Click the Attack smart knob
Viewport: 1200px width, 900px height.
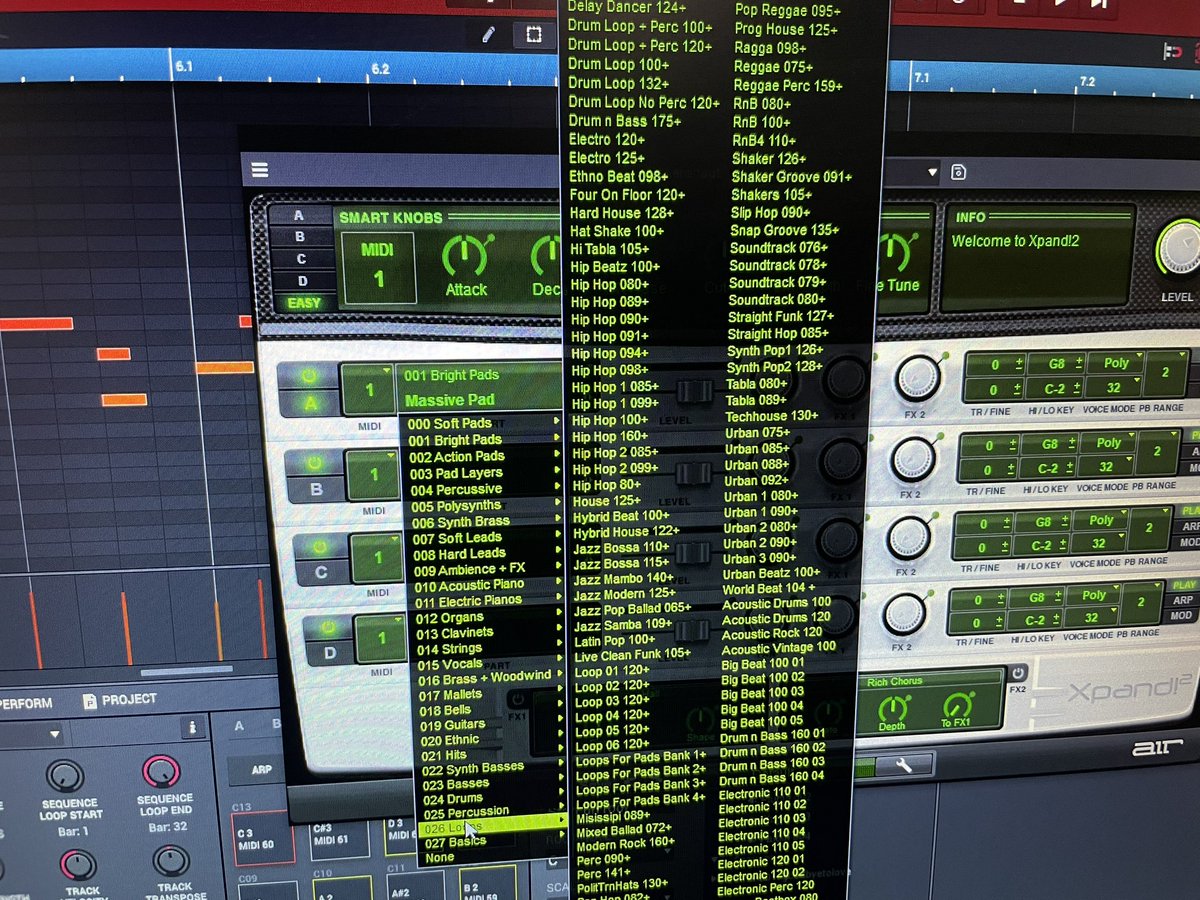(465, 256)
